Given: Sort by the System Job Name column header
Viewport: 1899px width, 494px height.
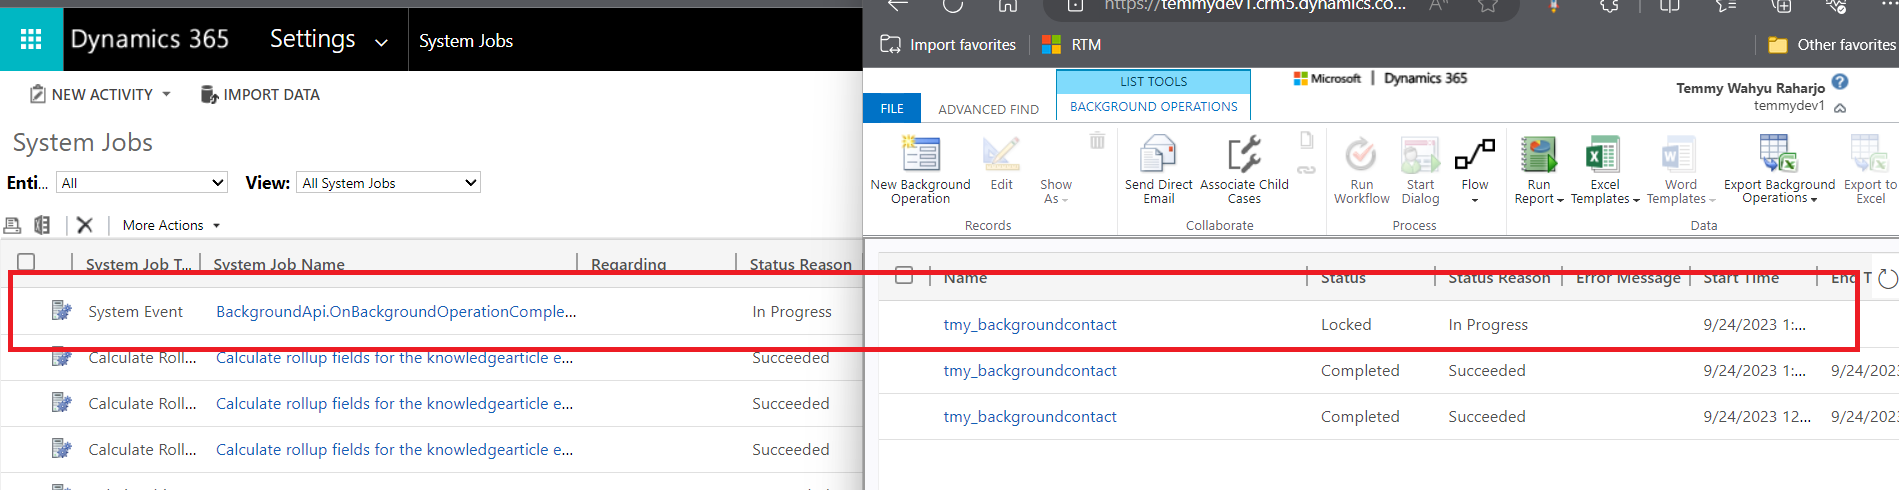Looking at the screenshot, I should point(279,264).
